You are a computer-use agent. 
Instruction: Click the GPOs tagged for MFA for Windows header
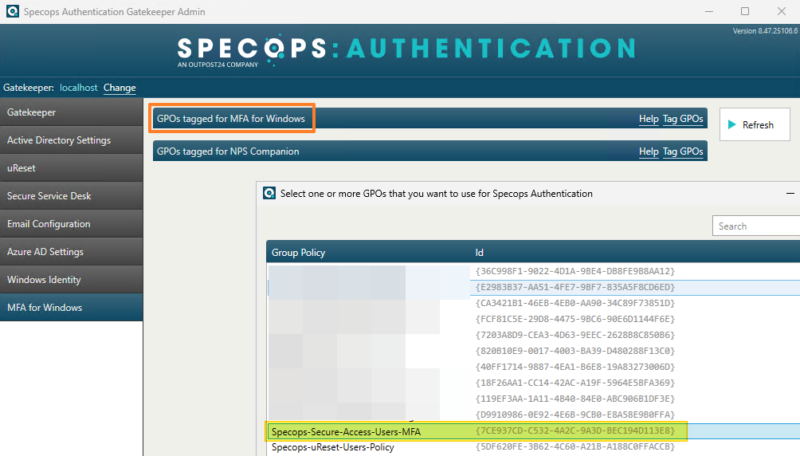(430, 118)
